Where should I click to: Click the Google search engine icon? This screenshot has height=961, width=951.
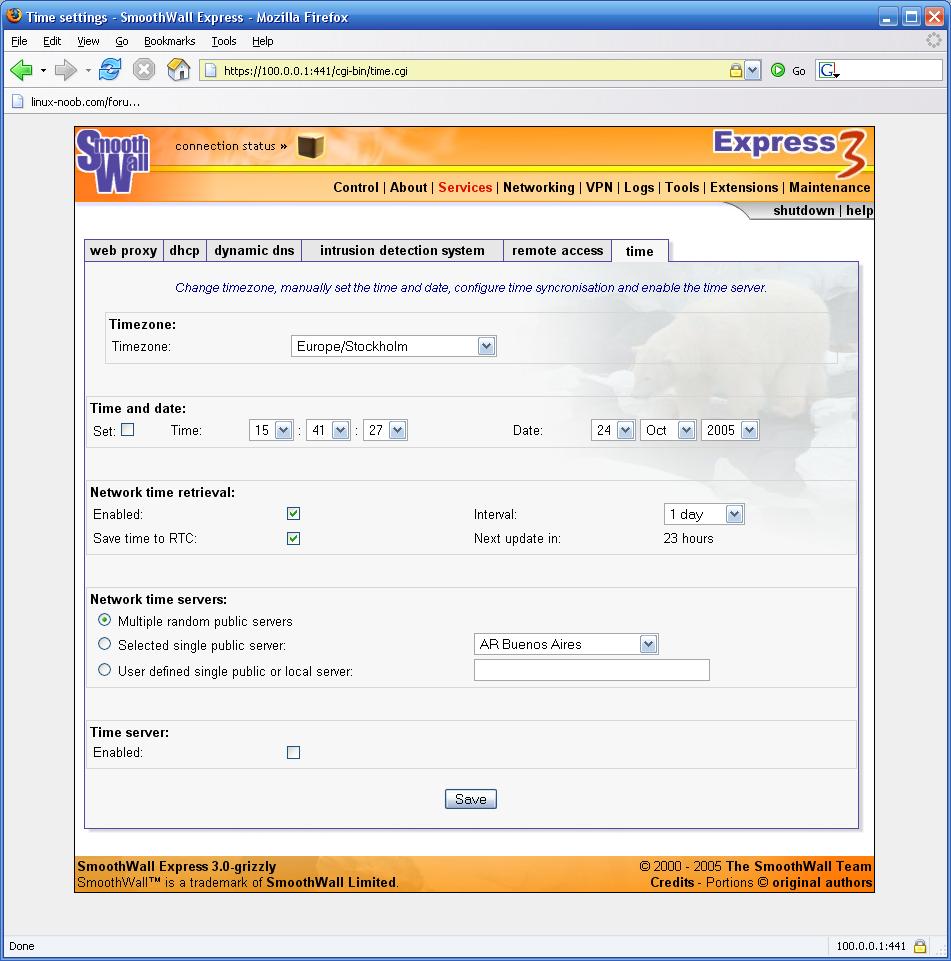(828, 70)
